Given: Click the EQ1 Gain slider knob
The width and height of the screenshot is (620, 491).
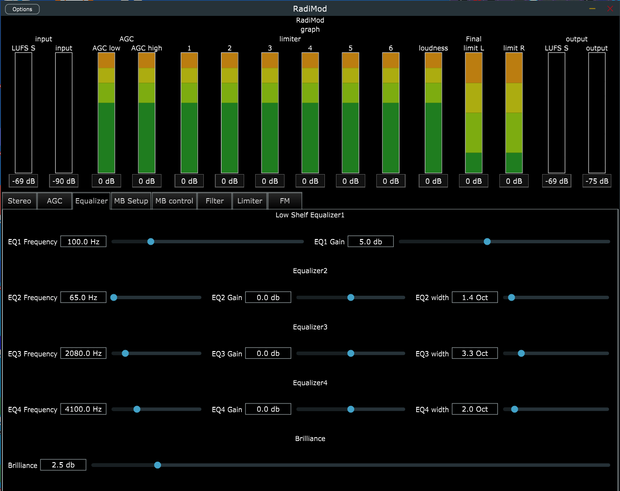Looking at the screenshot, I should click(x=487, y=242).
